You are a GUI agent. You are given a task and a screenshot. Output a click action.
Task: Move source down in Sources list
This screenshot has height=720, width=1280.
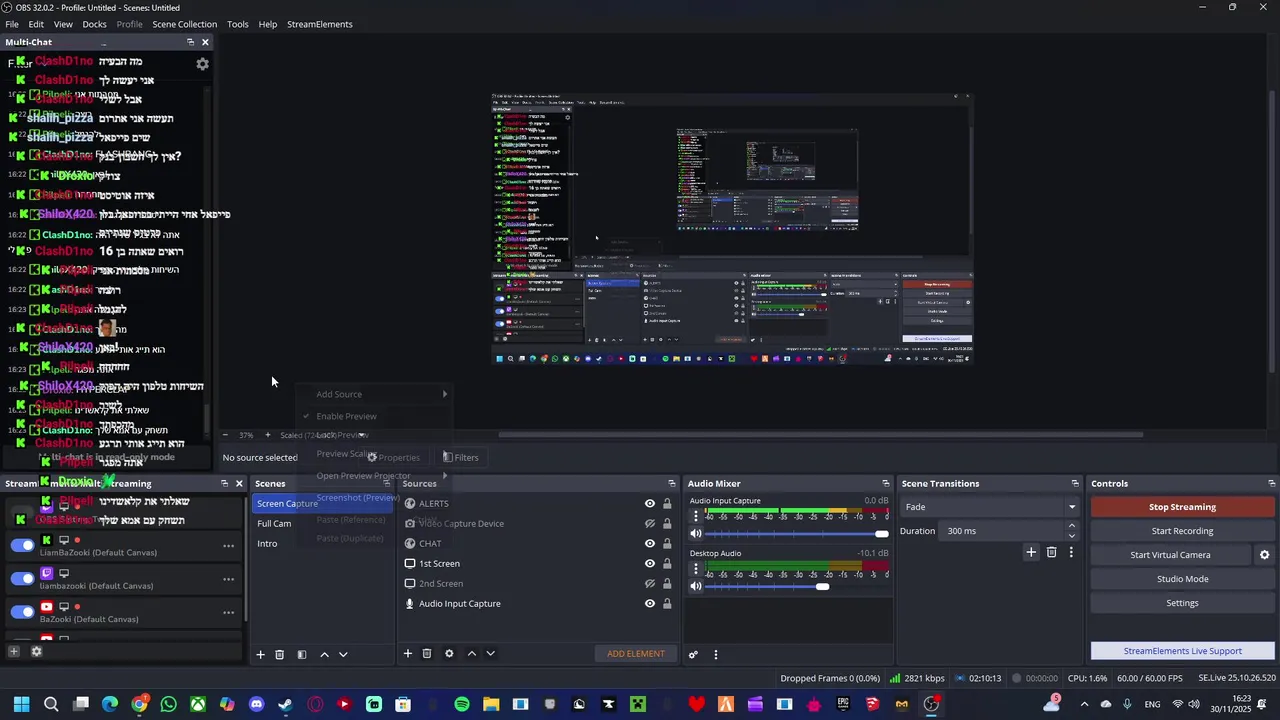pyautogui.click(x=490, y=653)
